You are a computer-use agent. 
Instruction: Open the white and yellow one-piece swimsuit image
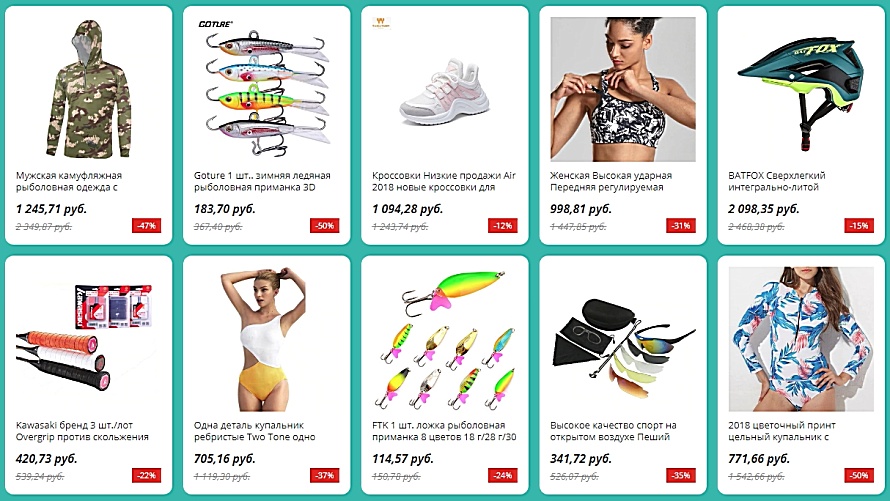(264, 339)
